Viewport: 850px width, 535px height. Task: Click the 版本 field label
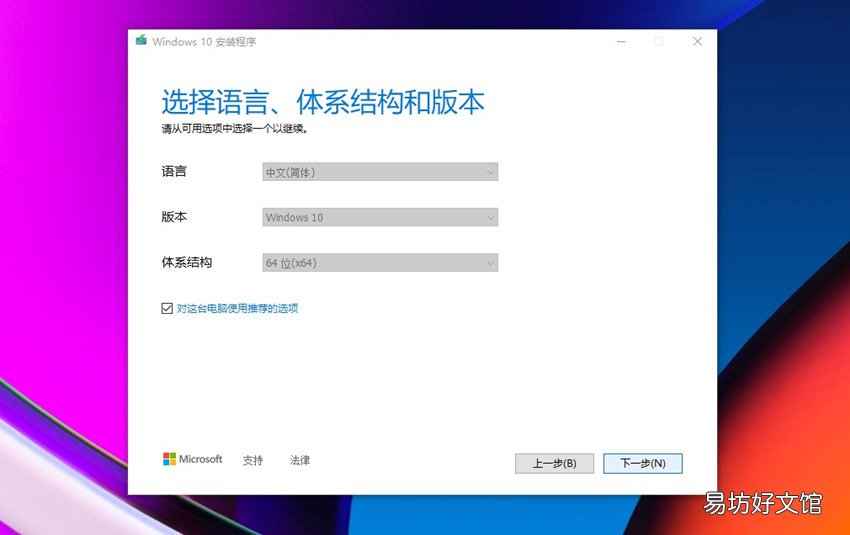click(174, 217)
